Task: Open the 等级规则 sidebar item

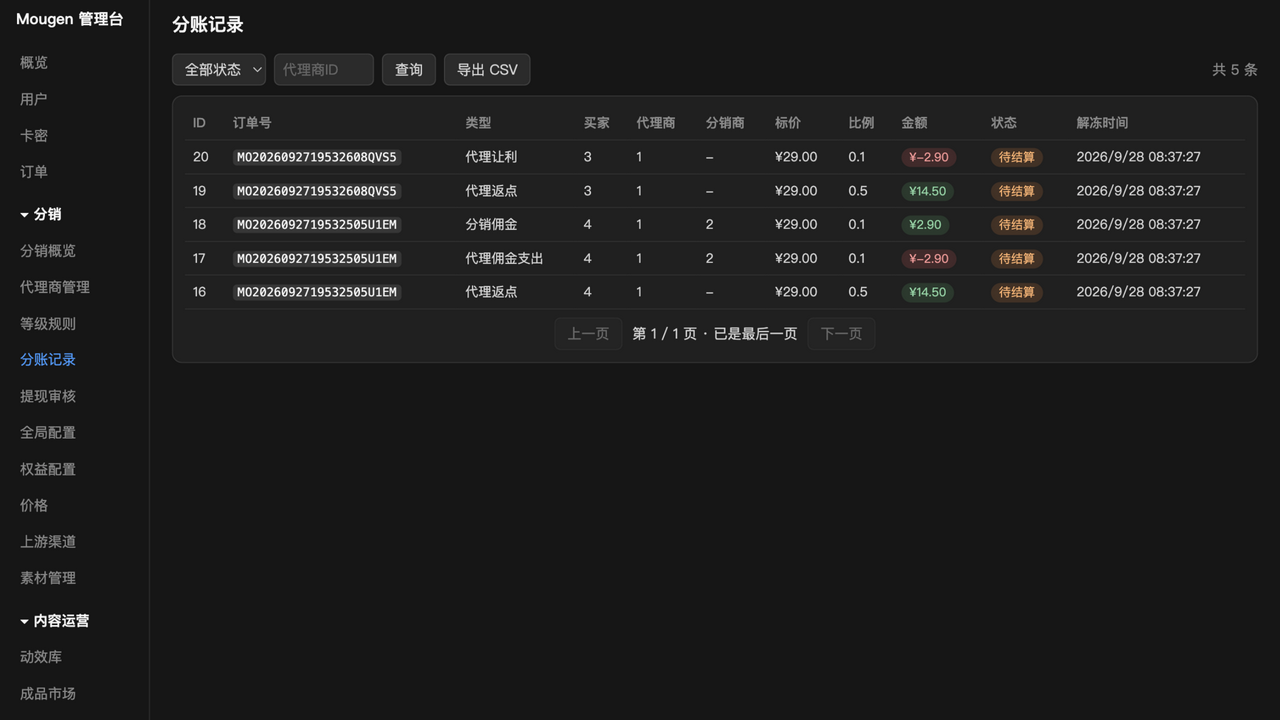Action: tap(48, 324)
